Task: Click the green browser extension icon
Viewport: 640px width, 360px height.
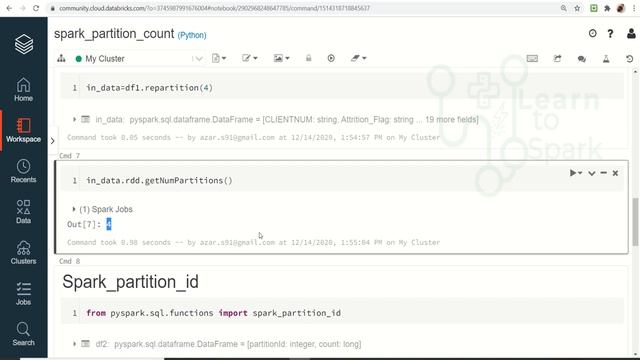Action: [594, 8]
